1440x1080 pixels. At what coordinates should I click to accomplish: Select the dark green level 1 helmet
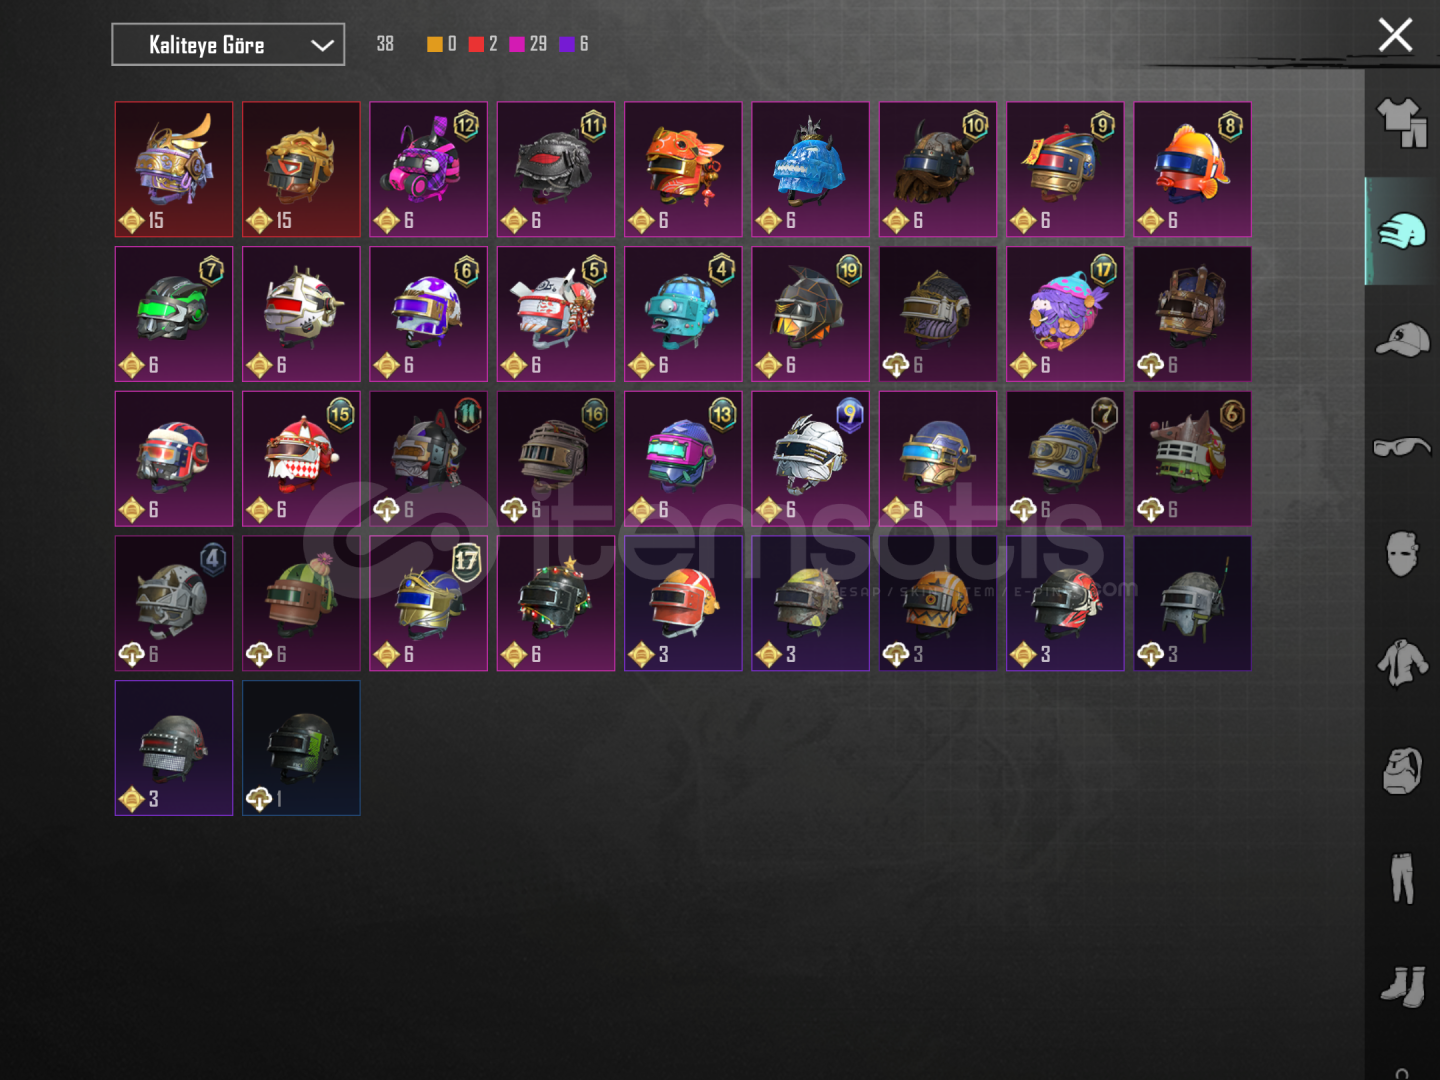[x=301, y=748]
